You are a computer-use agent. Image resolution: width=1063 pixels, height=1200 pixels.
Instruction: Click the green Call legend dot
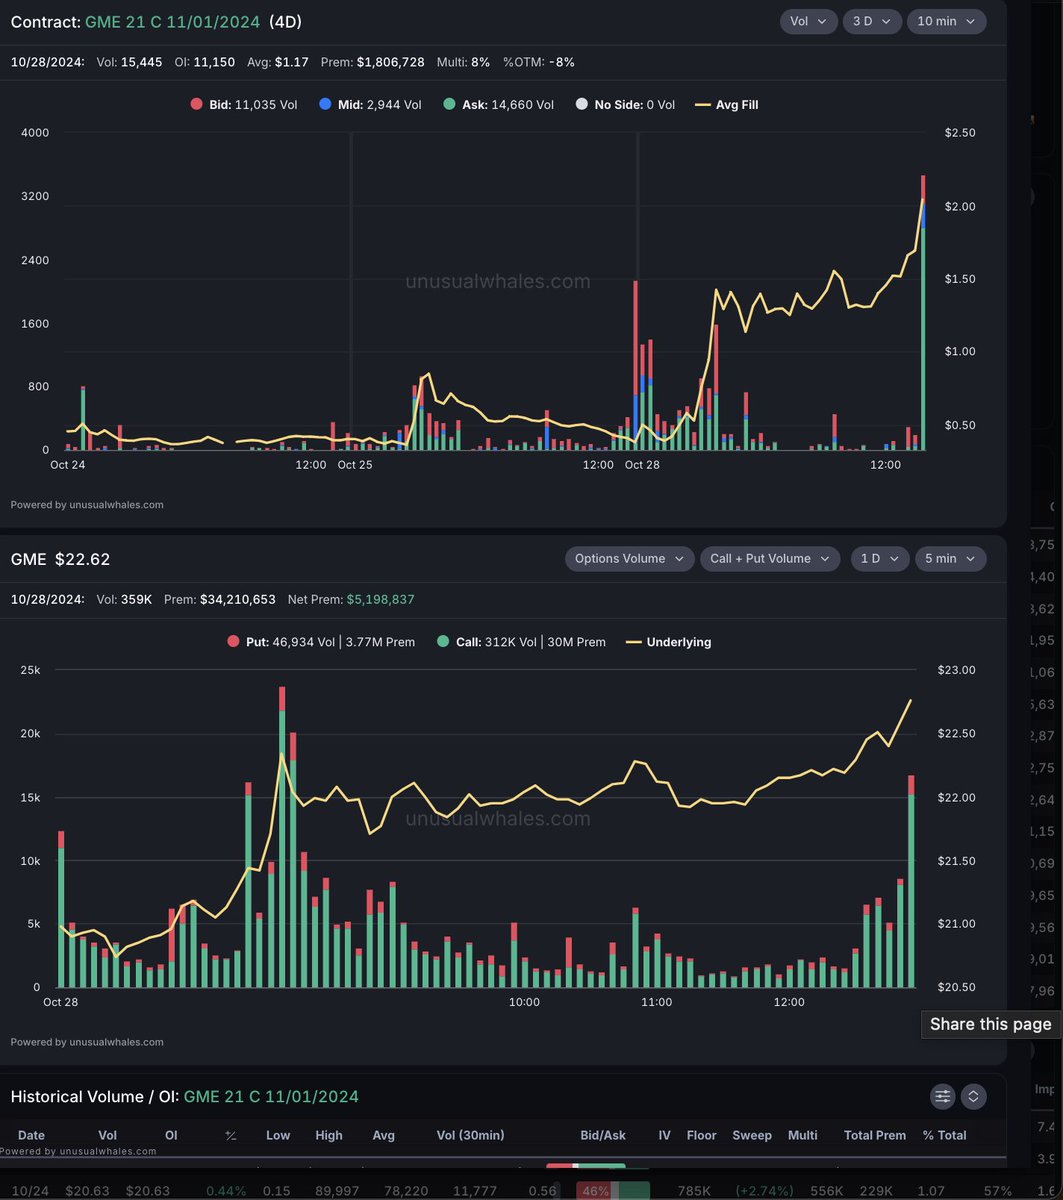click(442, 642)
